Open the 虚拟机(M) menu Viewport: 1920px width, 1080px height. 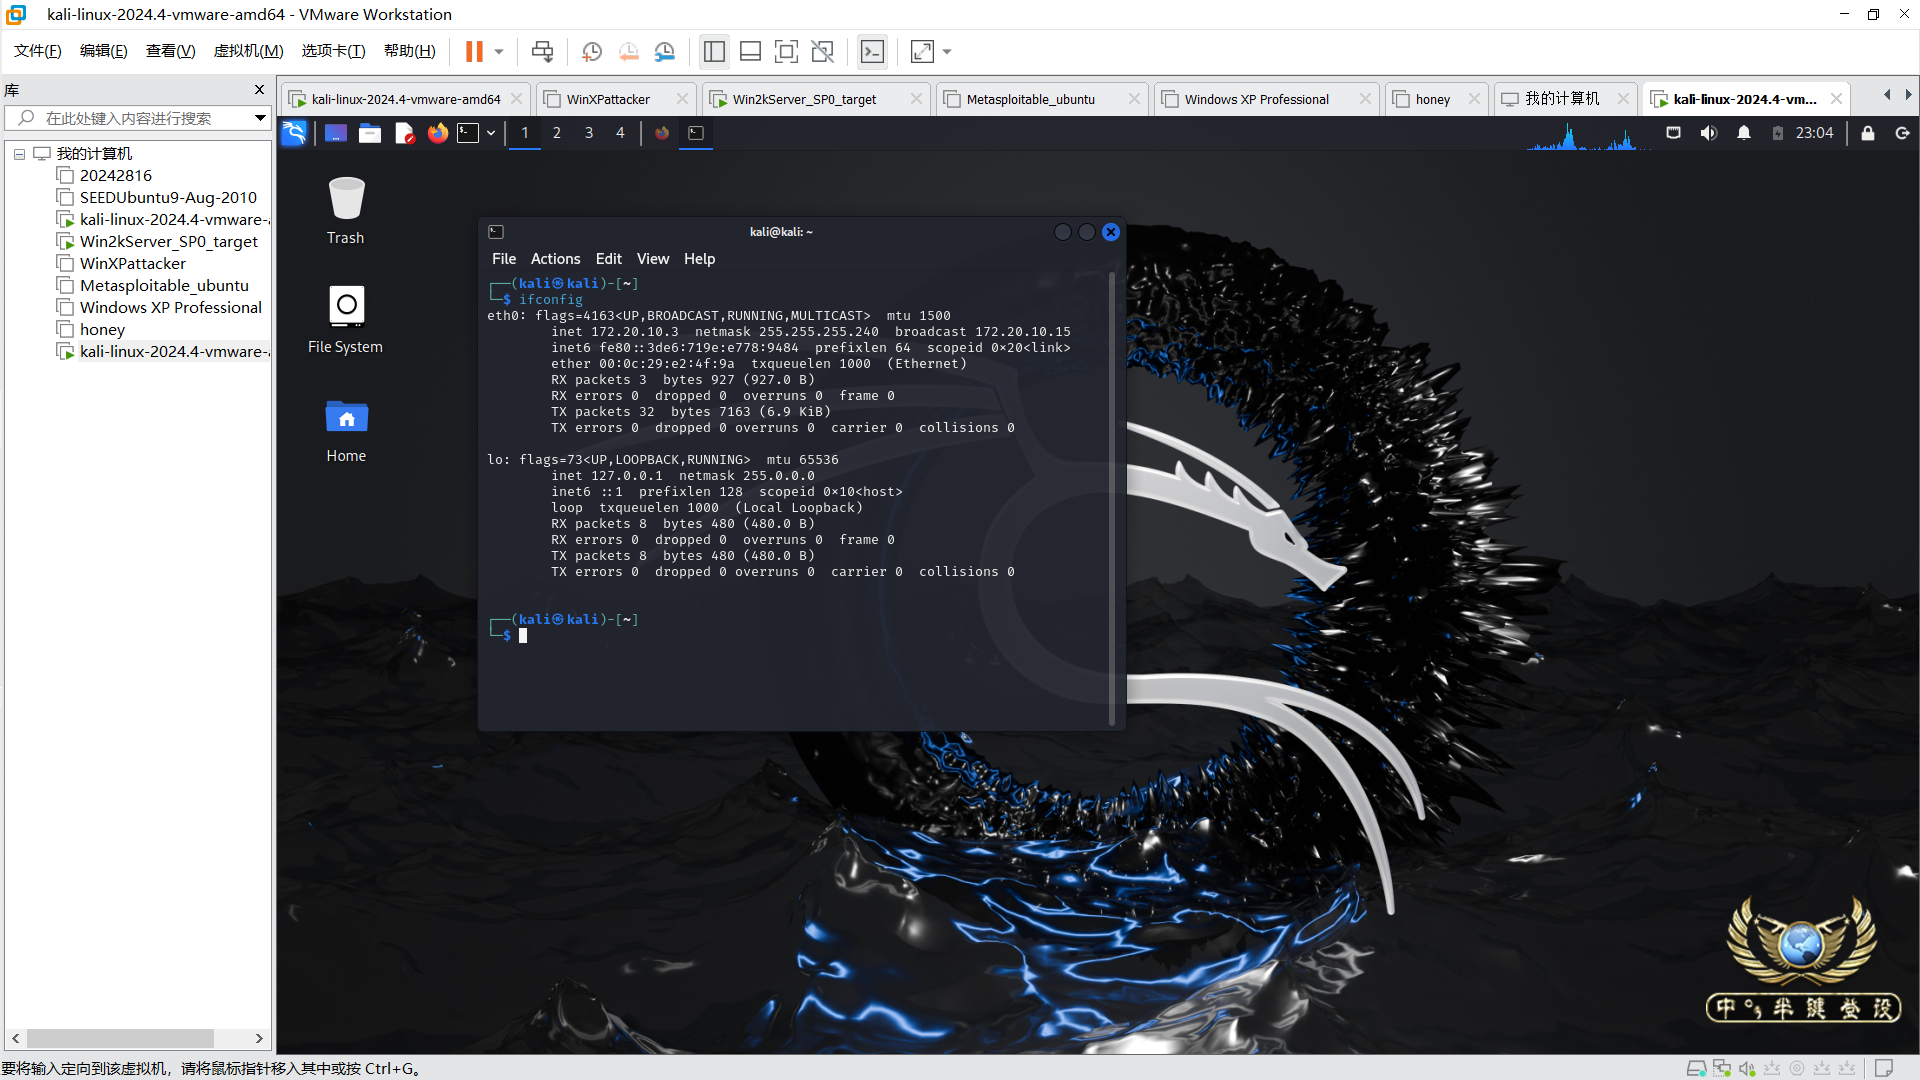tap(248, 51)
